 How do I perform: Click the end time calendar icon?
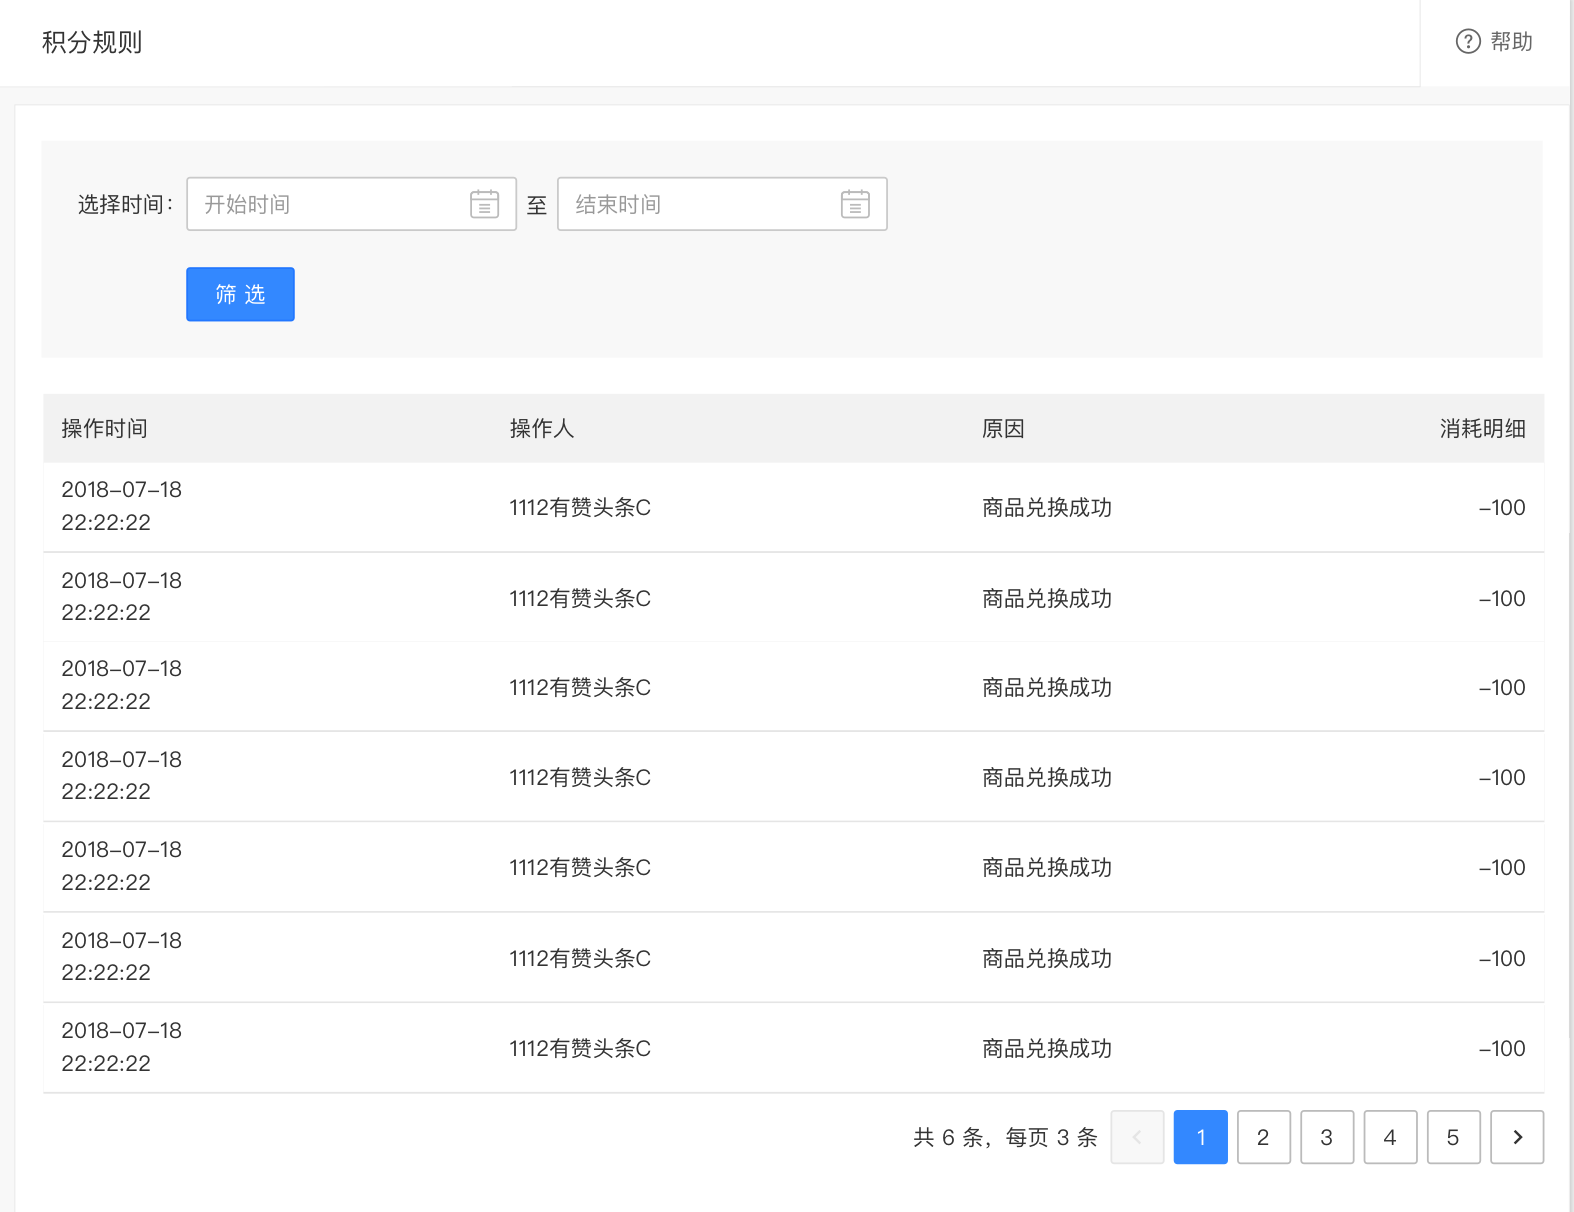click(x=855, y=204)
